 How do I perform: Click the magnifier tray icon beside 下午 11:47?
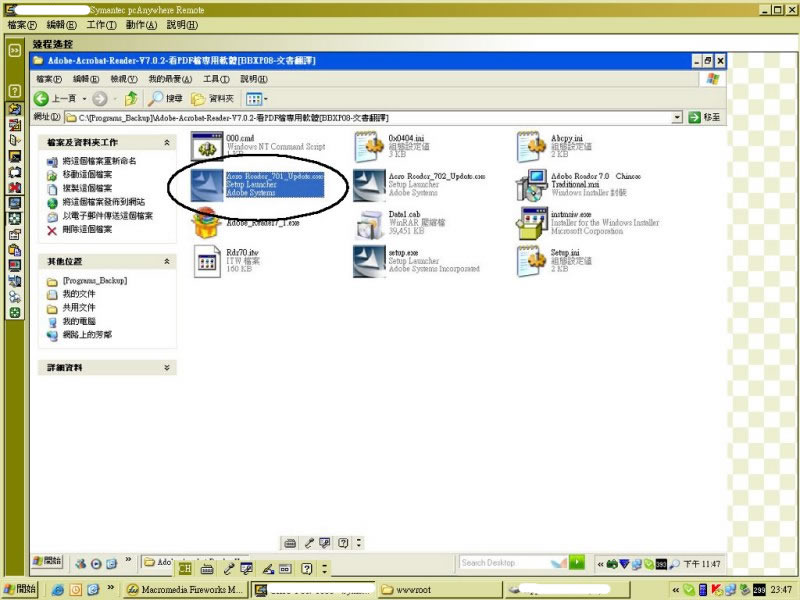pyautogui.click(x=674, y=564)
